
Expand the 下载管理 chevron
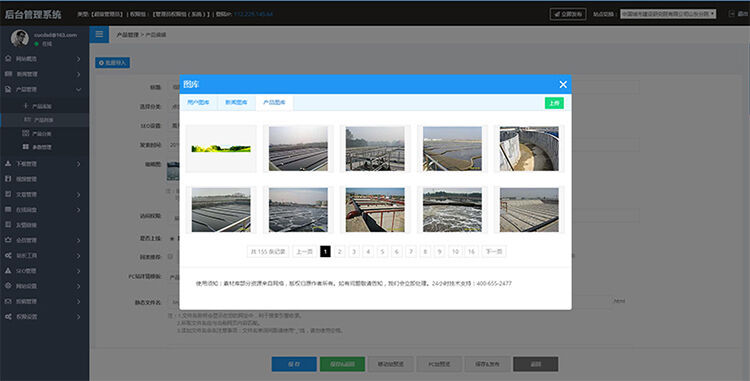pos(78,164)
